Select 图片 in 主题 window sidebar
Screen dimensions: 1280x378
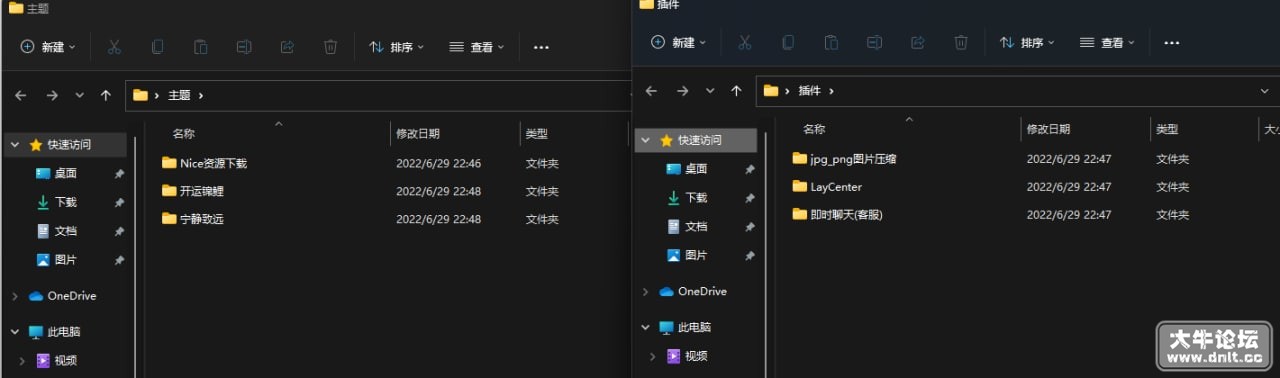(66, 260)
